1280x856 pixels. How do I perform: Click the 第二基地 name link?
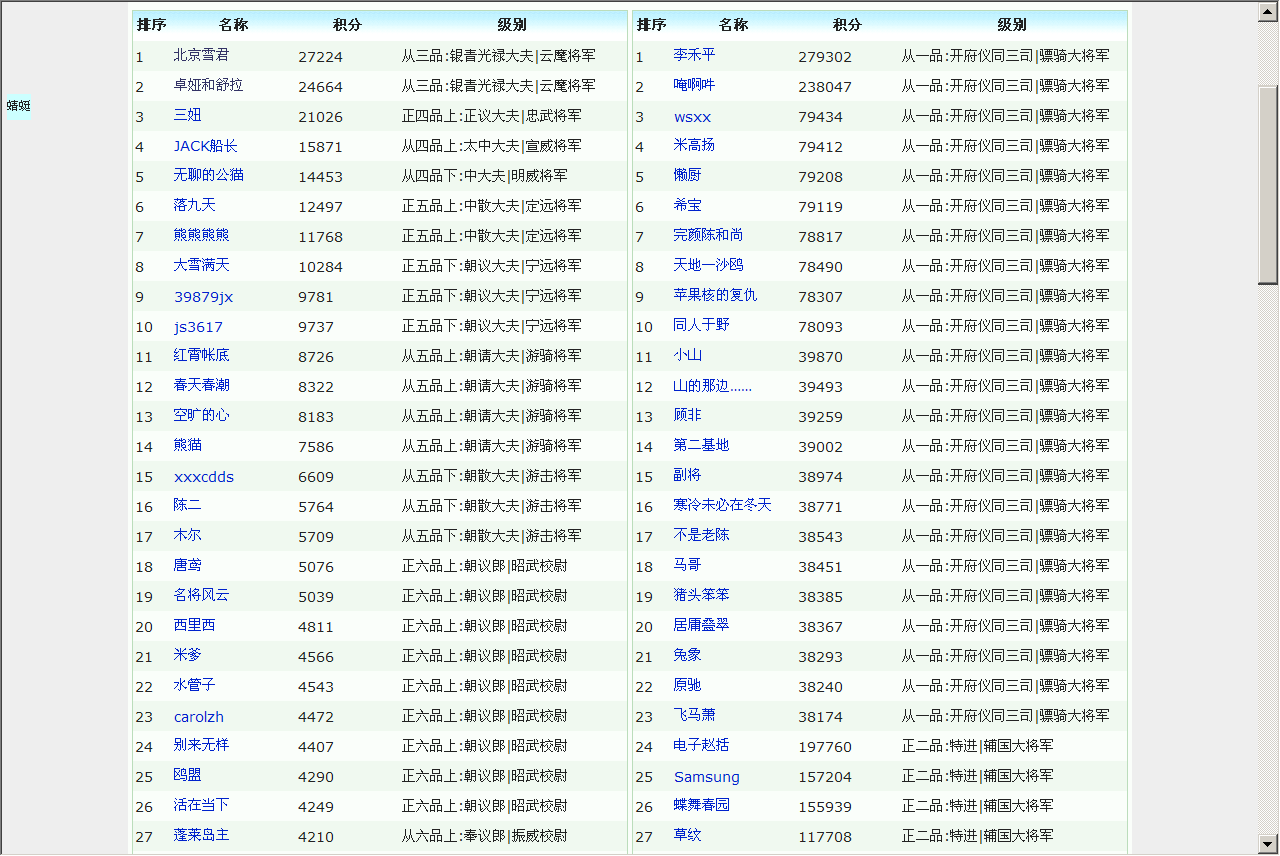(702, 445)
